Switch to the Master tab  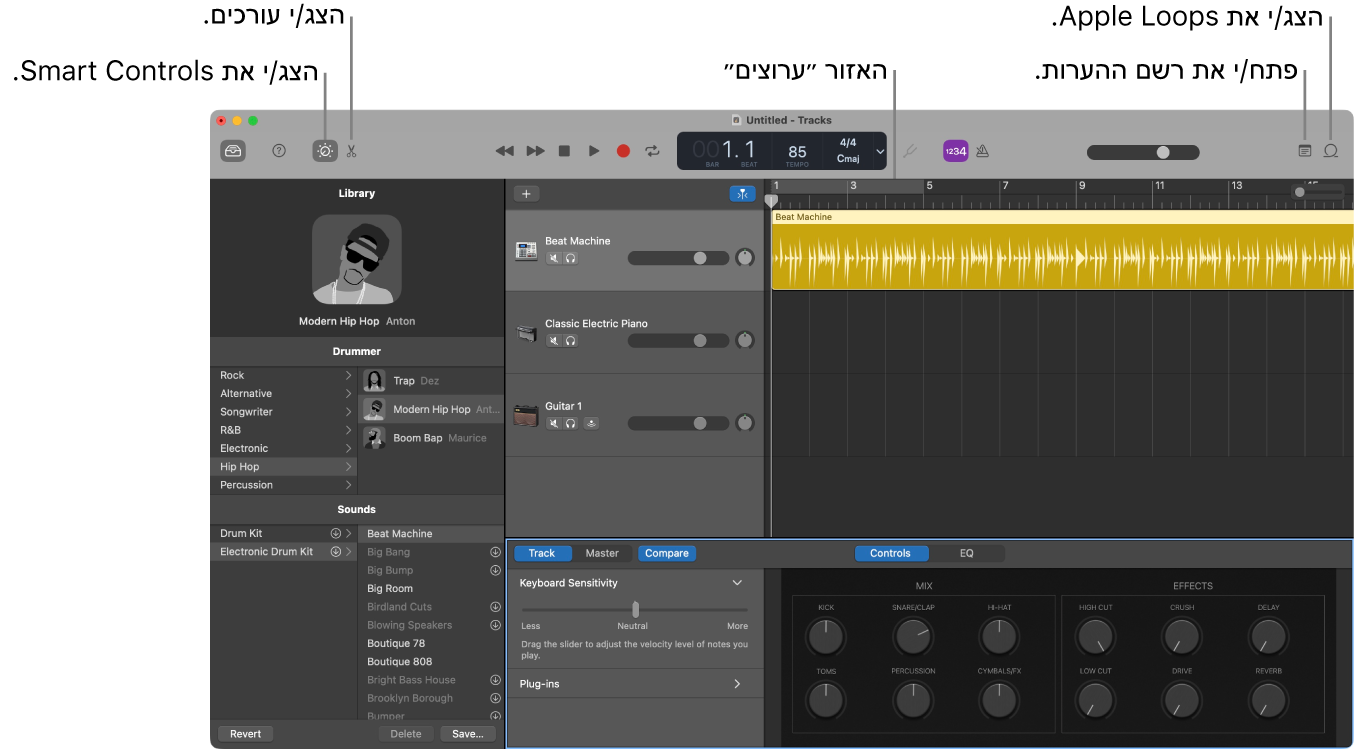[x=602, y=553]
